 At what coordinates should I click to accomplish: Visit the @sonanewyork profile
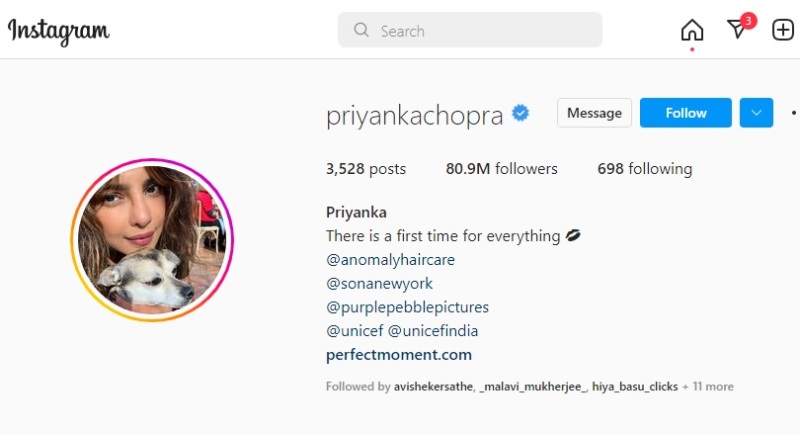coord(379,284)
